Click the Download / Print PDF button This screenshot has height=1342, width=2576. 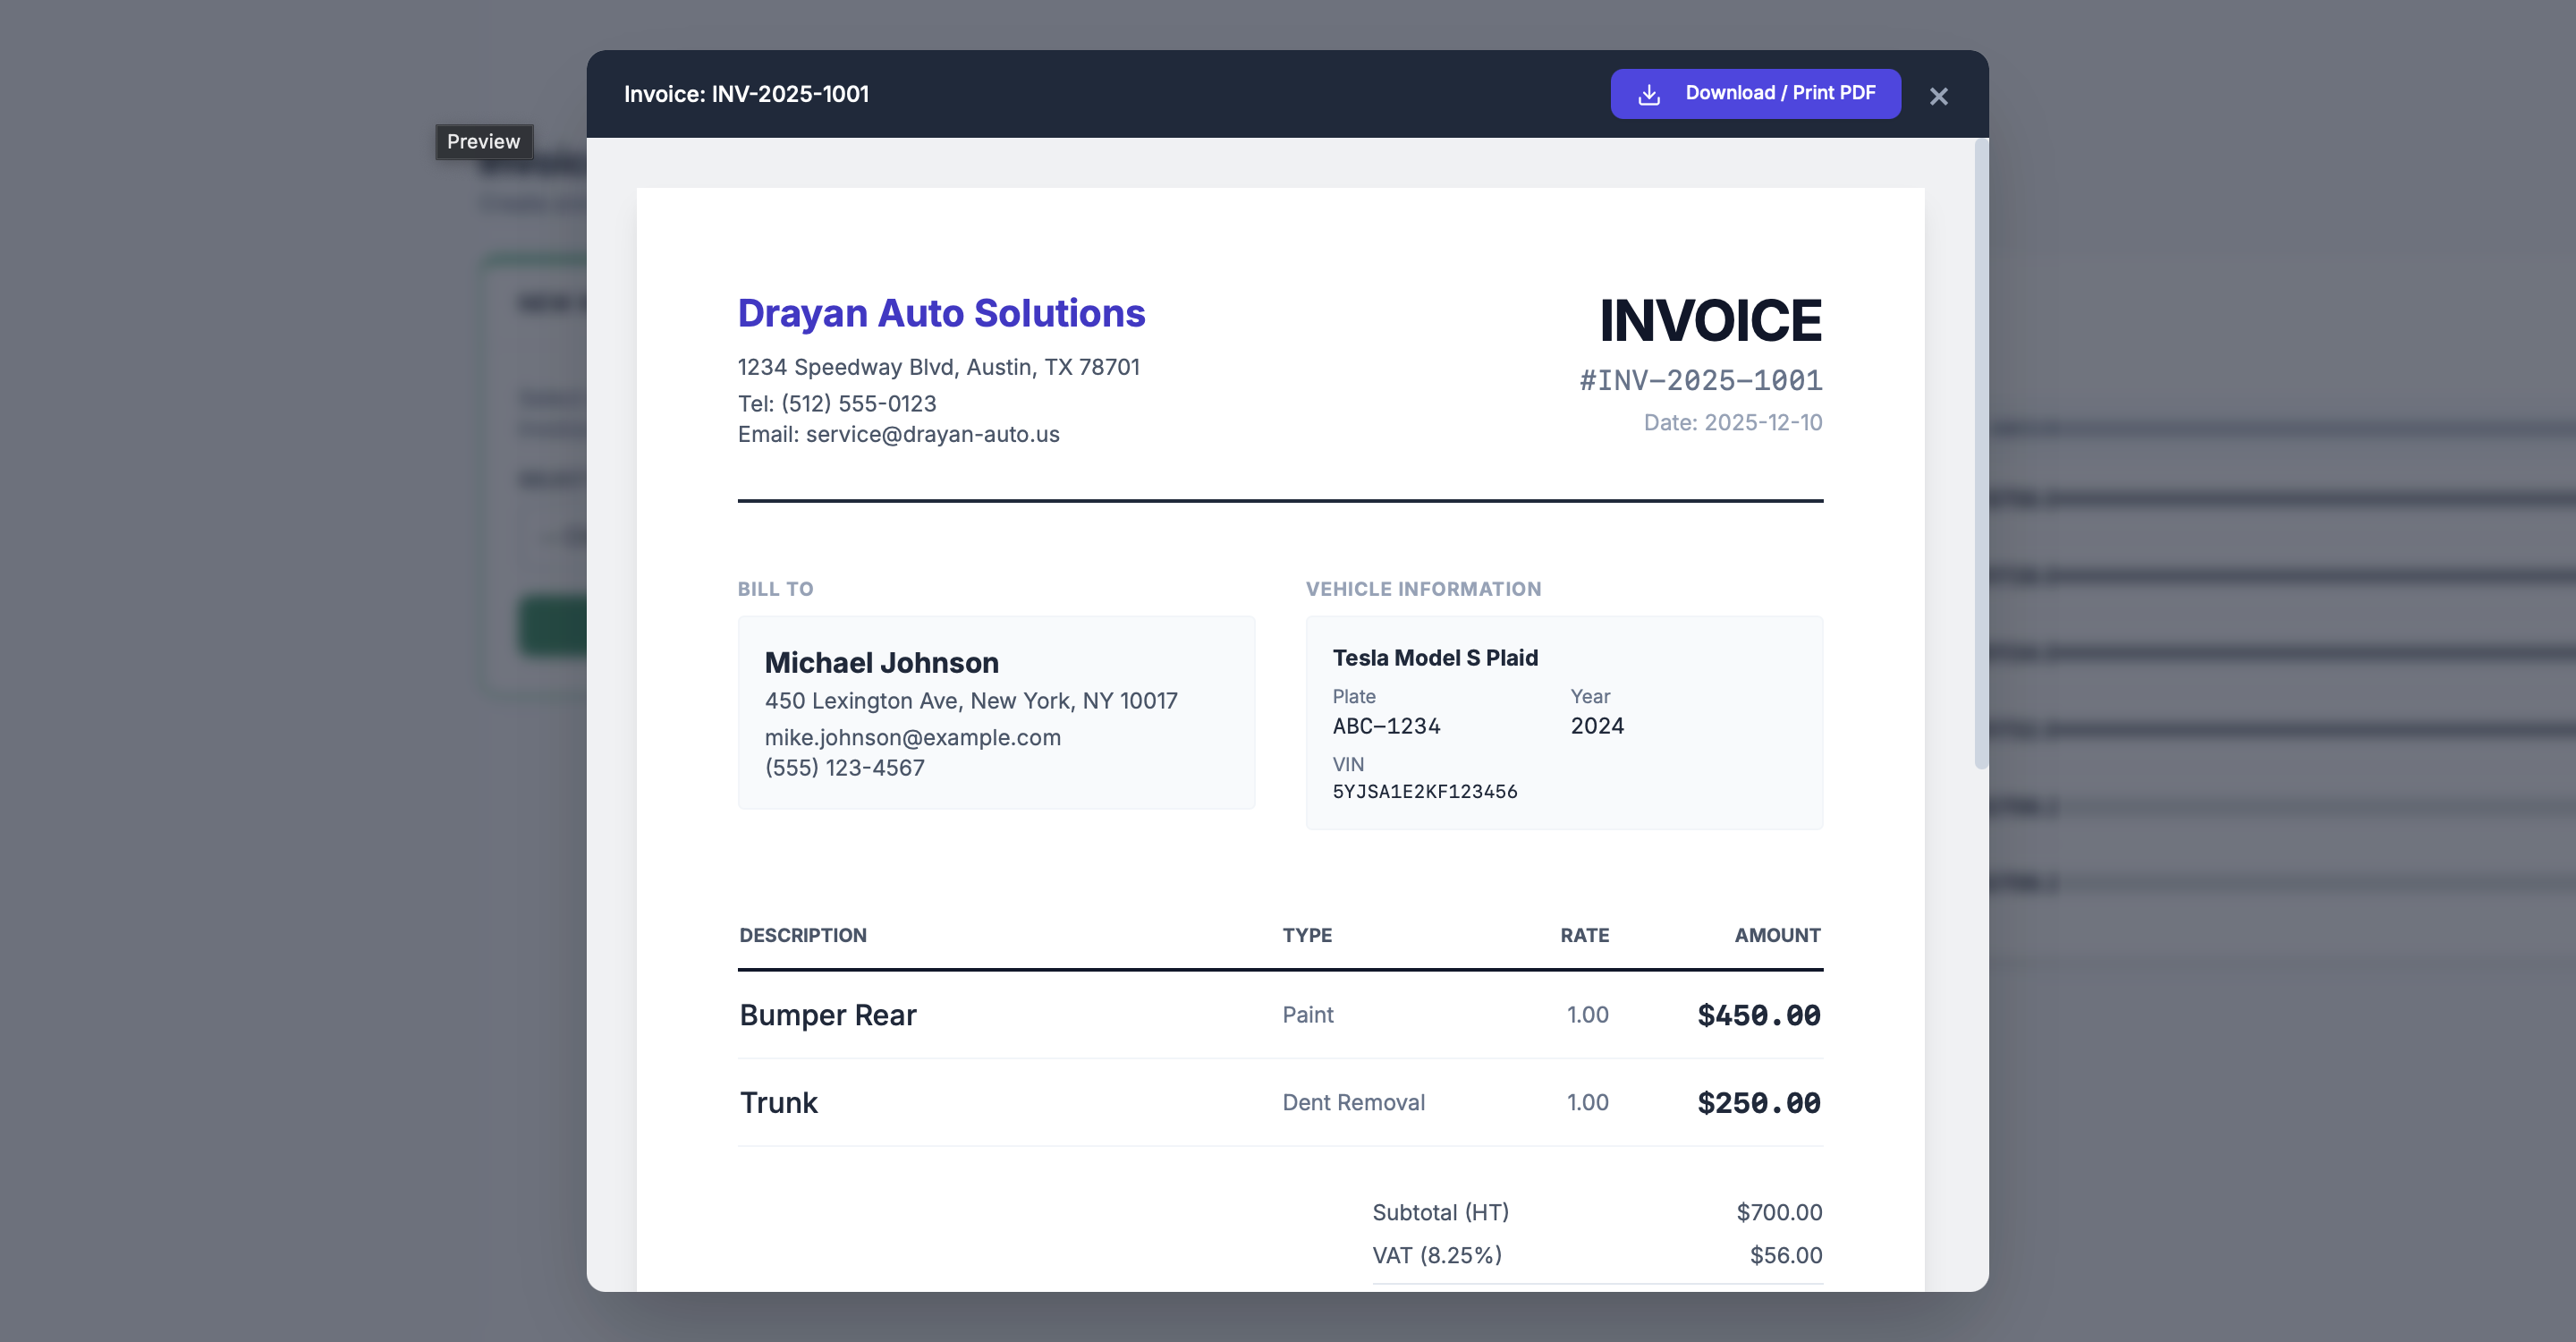point(1755,94)
